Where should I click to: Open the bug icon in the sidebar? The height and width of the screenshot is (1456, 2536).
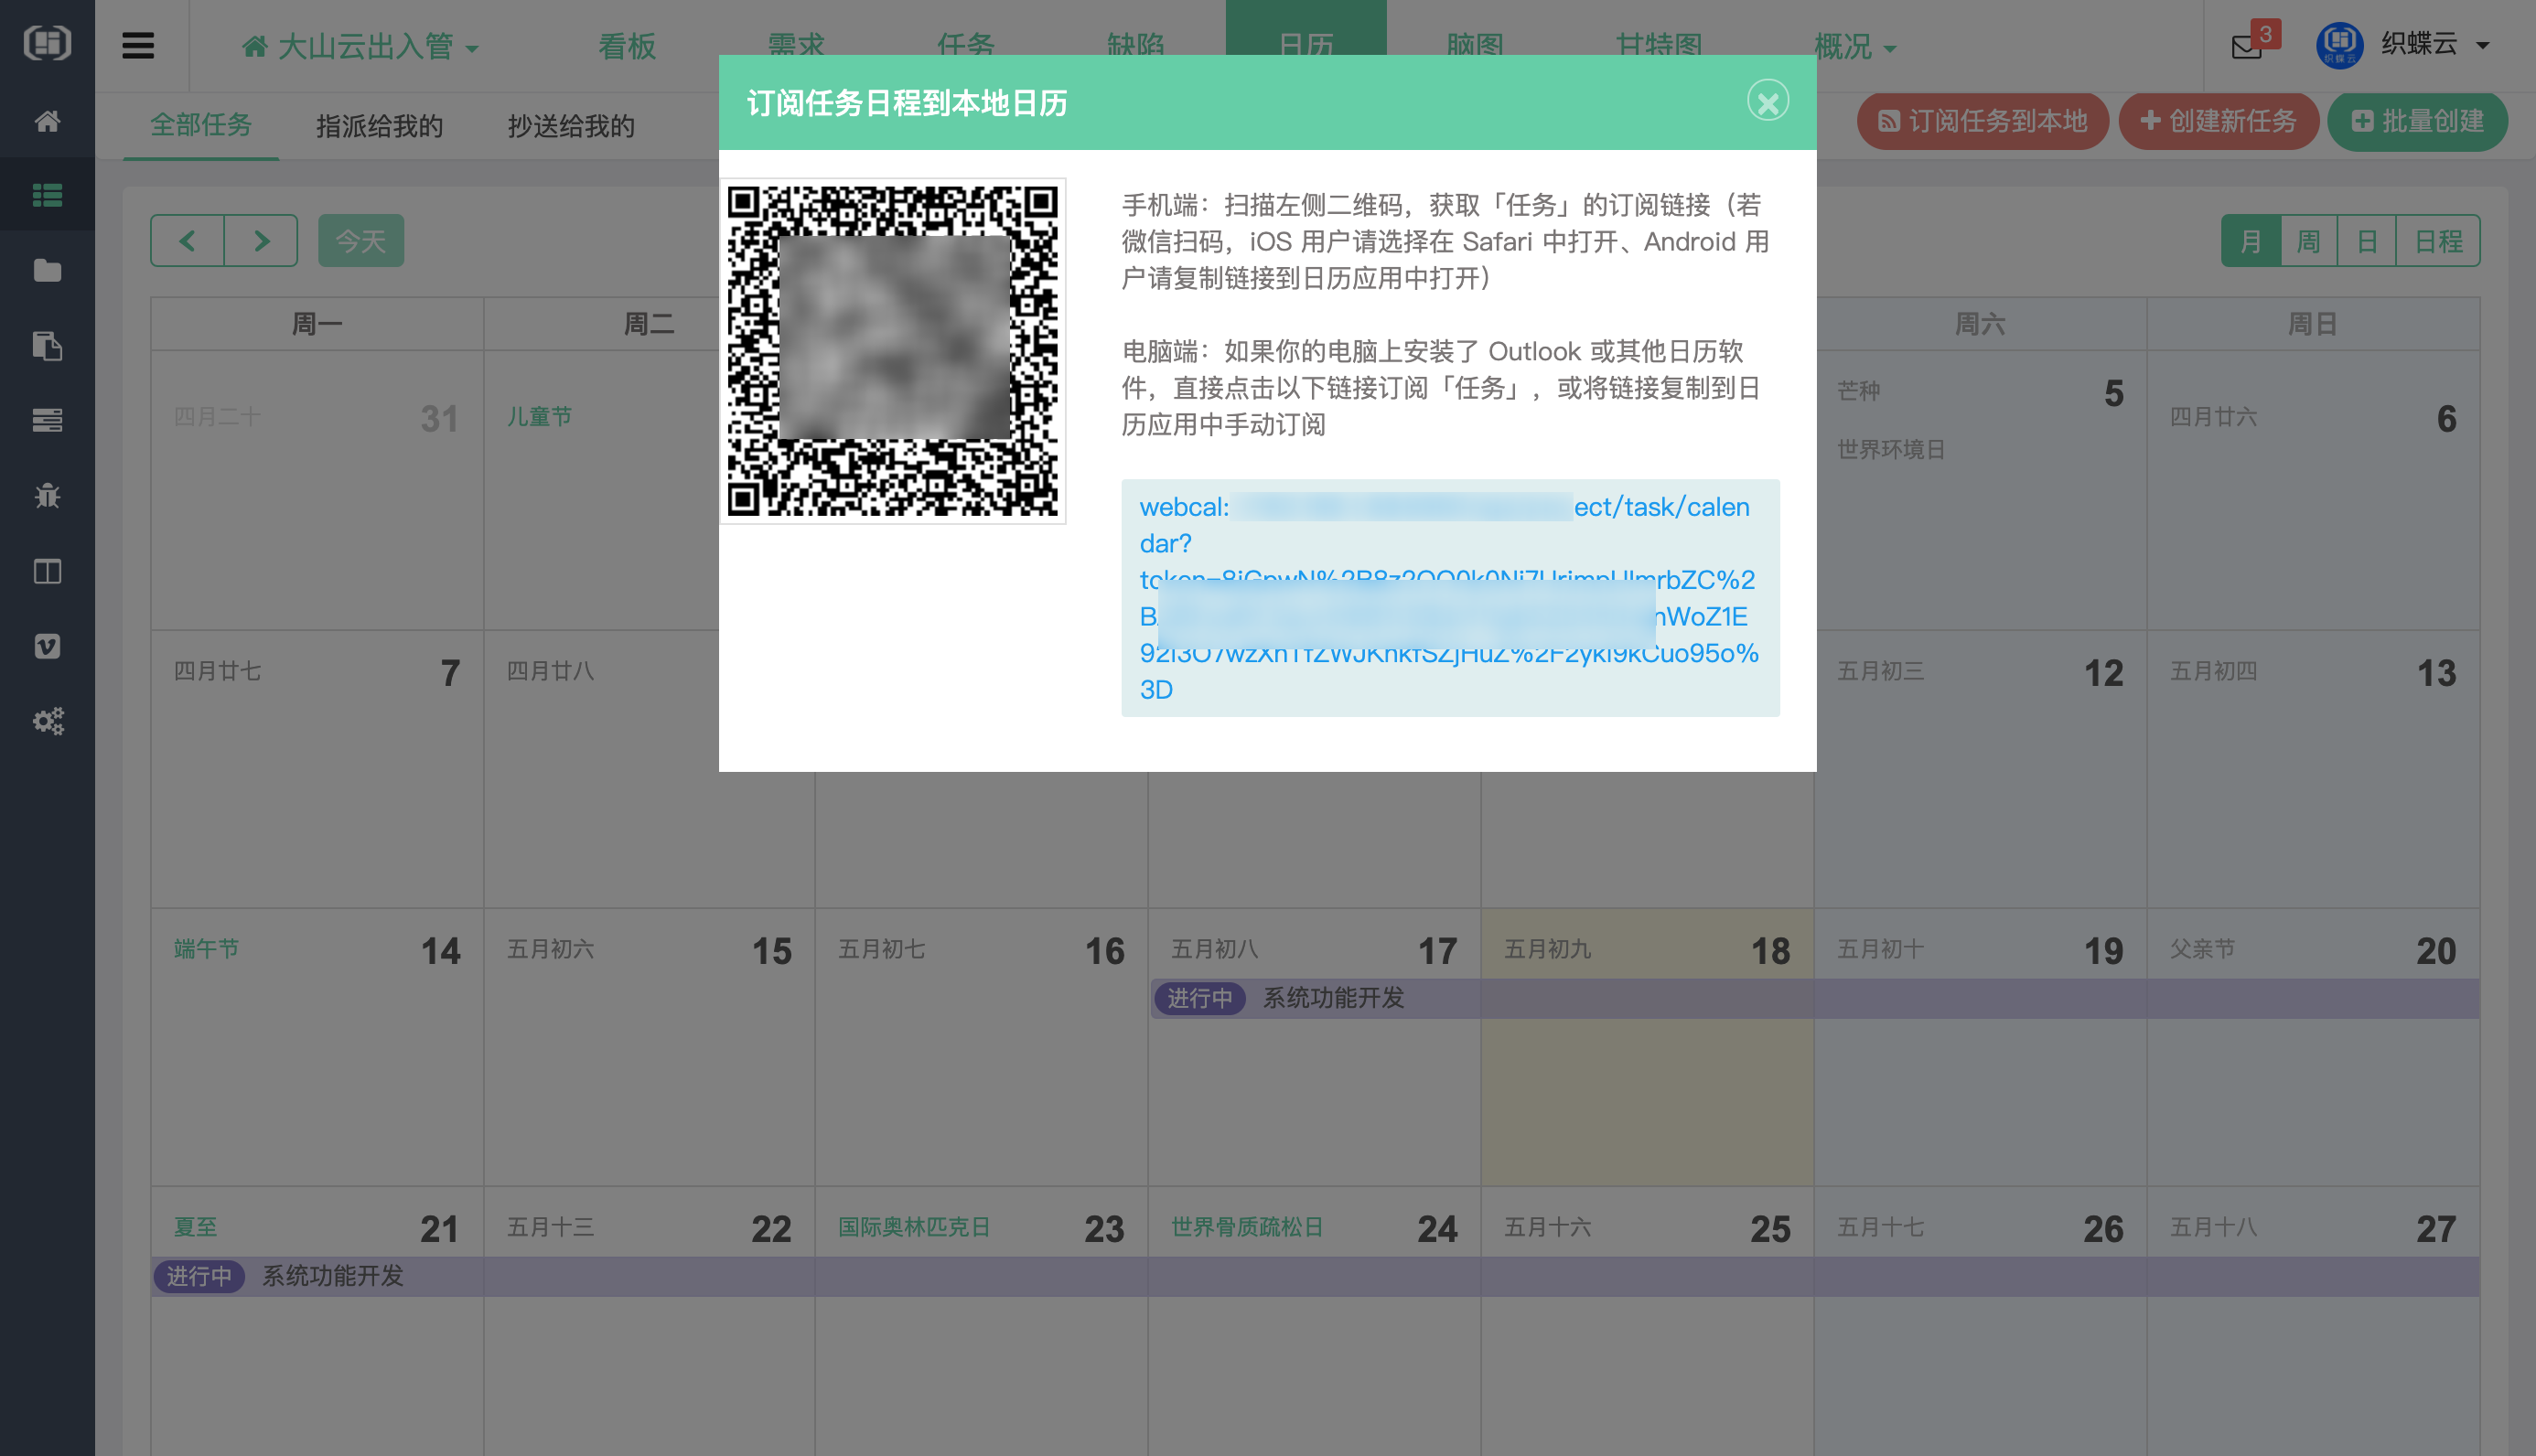click(x=47, y=495)
